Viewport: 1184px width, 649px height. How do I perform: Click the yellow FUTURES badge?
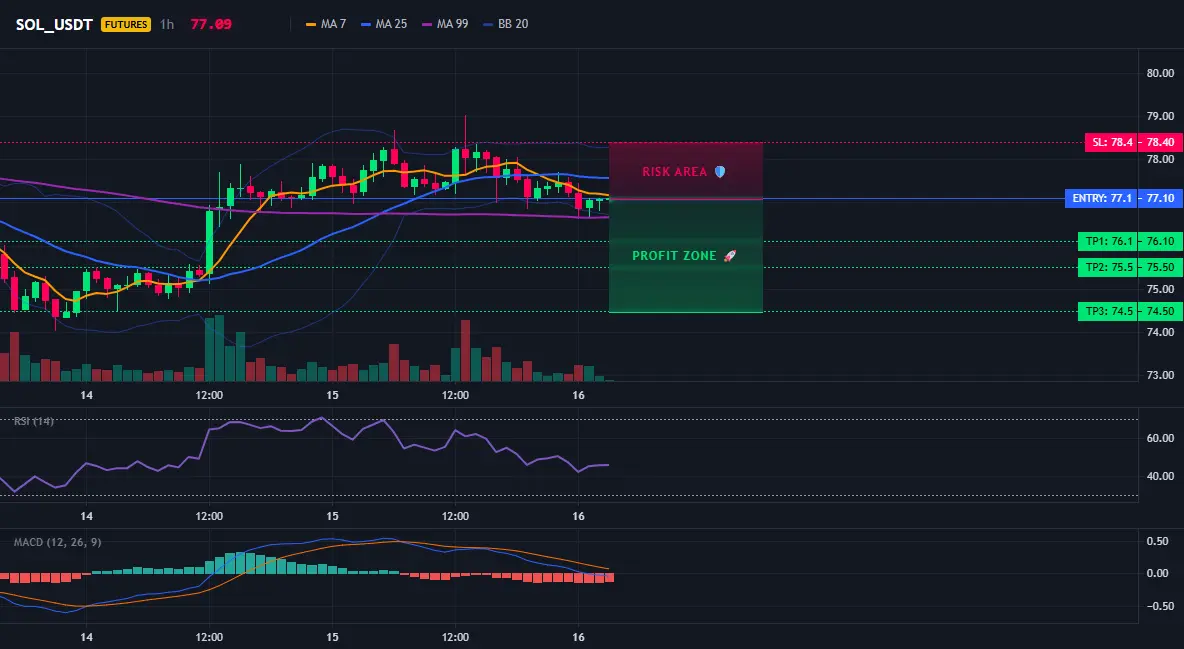[x=126, y=24]
